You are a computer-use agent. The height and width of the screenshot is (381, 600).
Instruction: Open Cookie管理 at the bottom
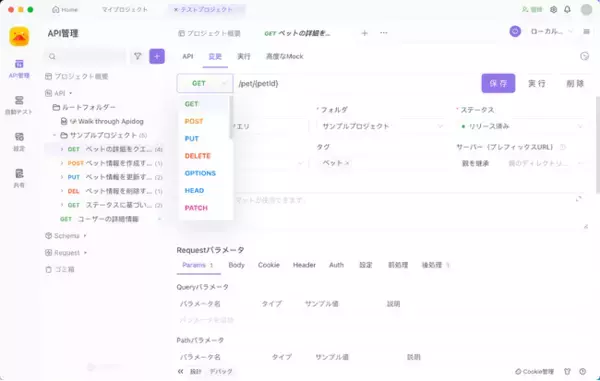(535, 371)
